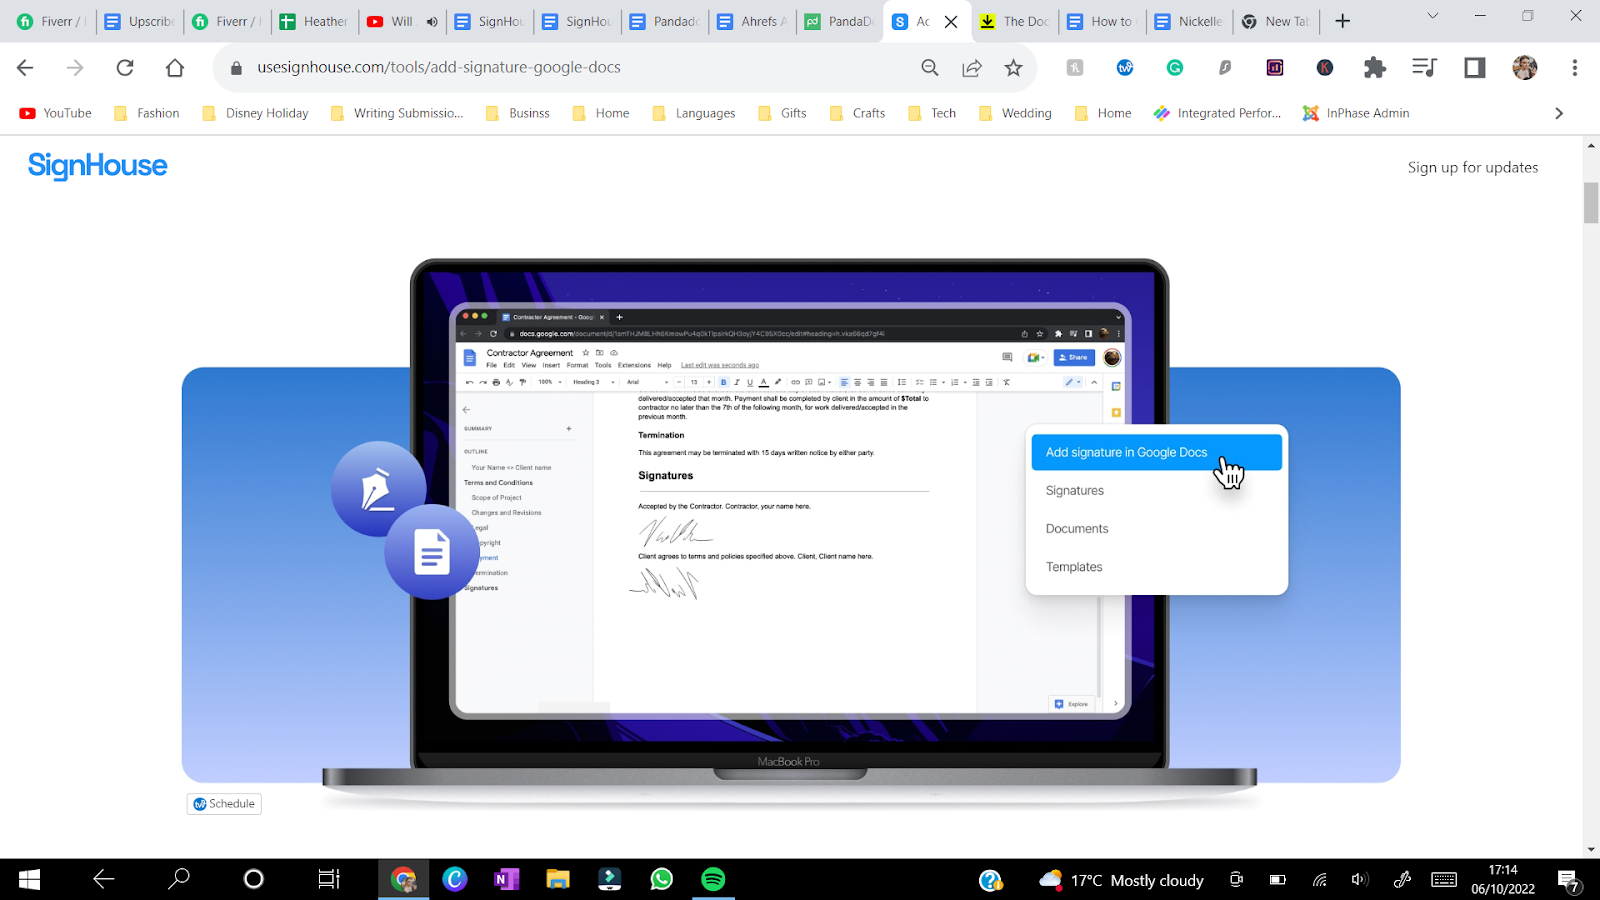Expand hidden bookmarks with the chevron
The image size is (1600, 900).
coord(1558,113)
